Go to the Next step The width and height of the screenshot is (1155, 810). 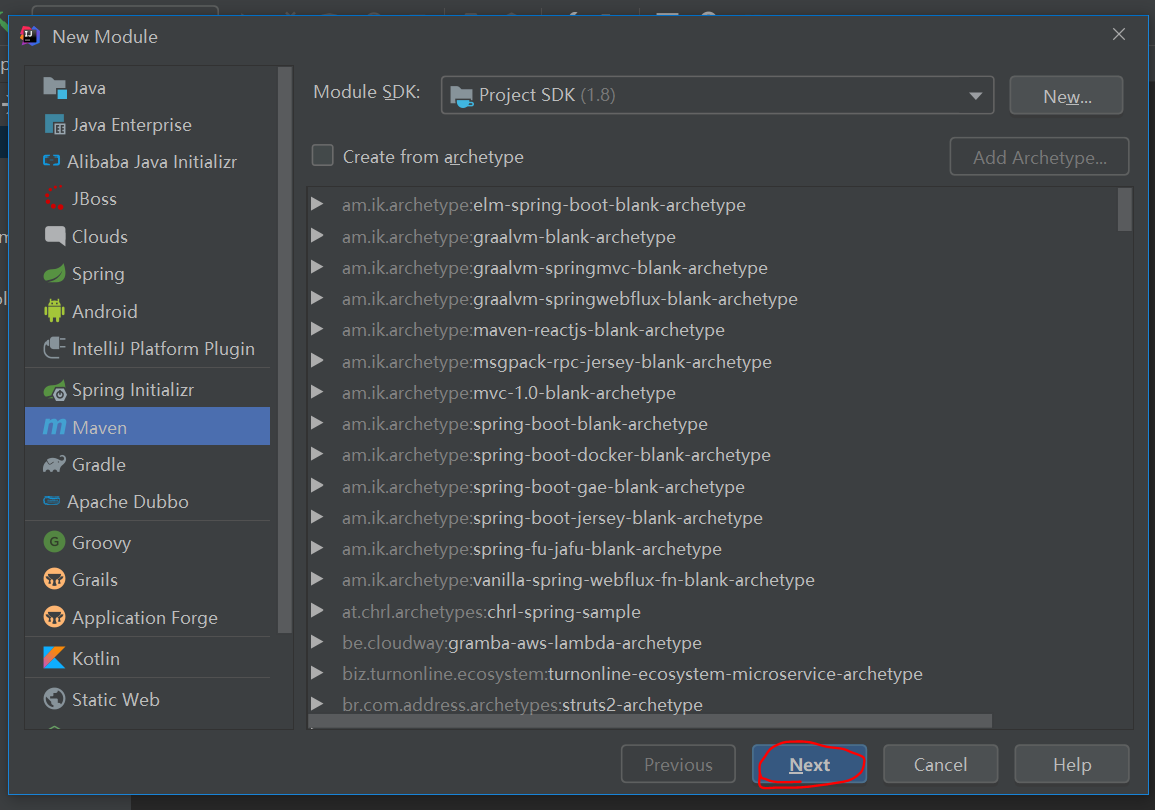810,764
